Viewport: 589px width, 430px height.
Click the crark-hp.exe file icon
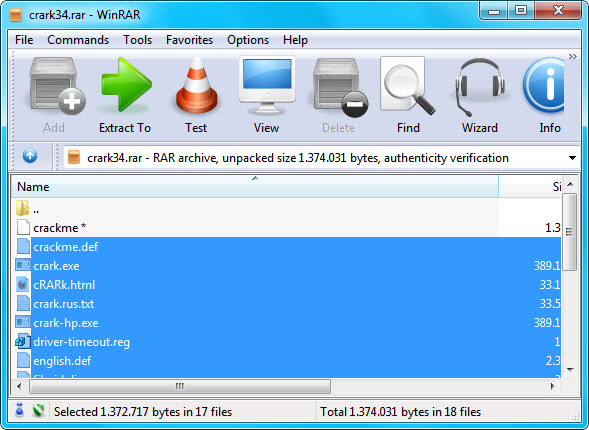tap(23, 322)
